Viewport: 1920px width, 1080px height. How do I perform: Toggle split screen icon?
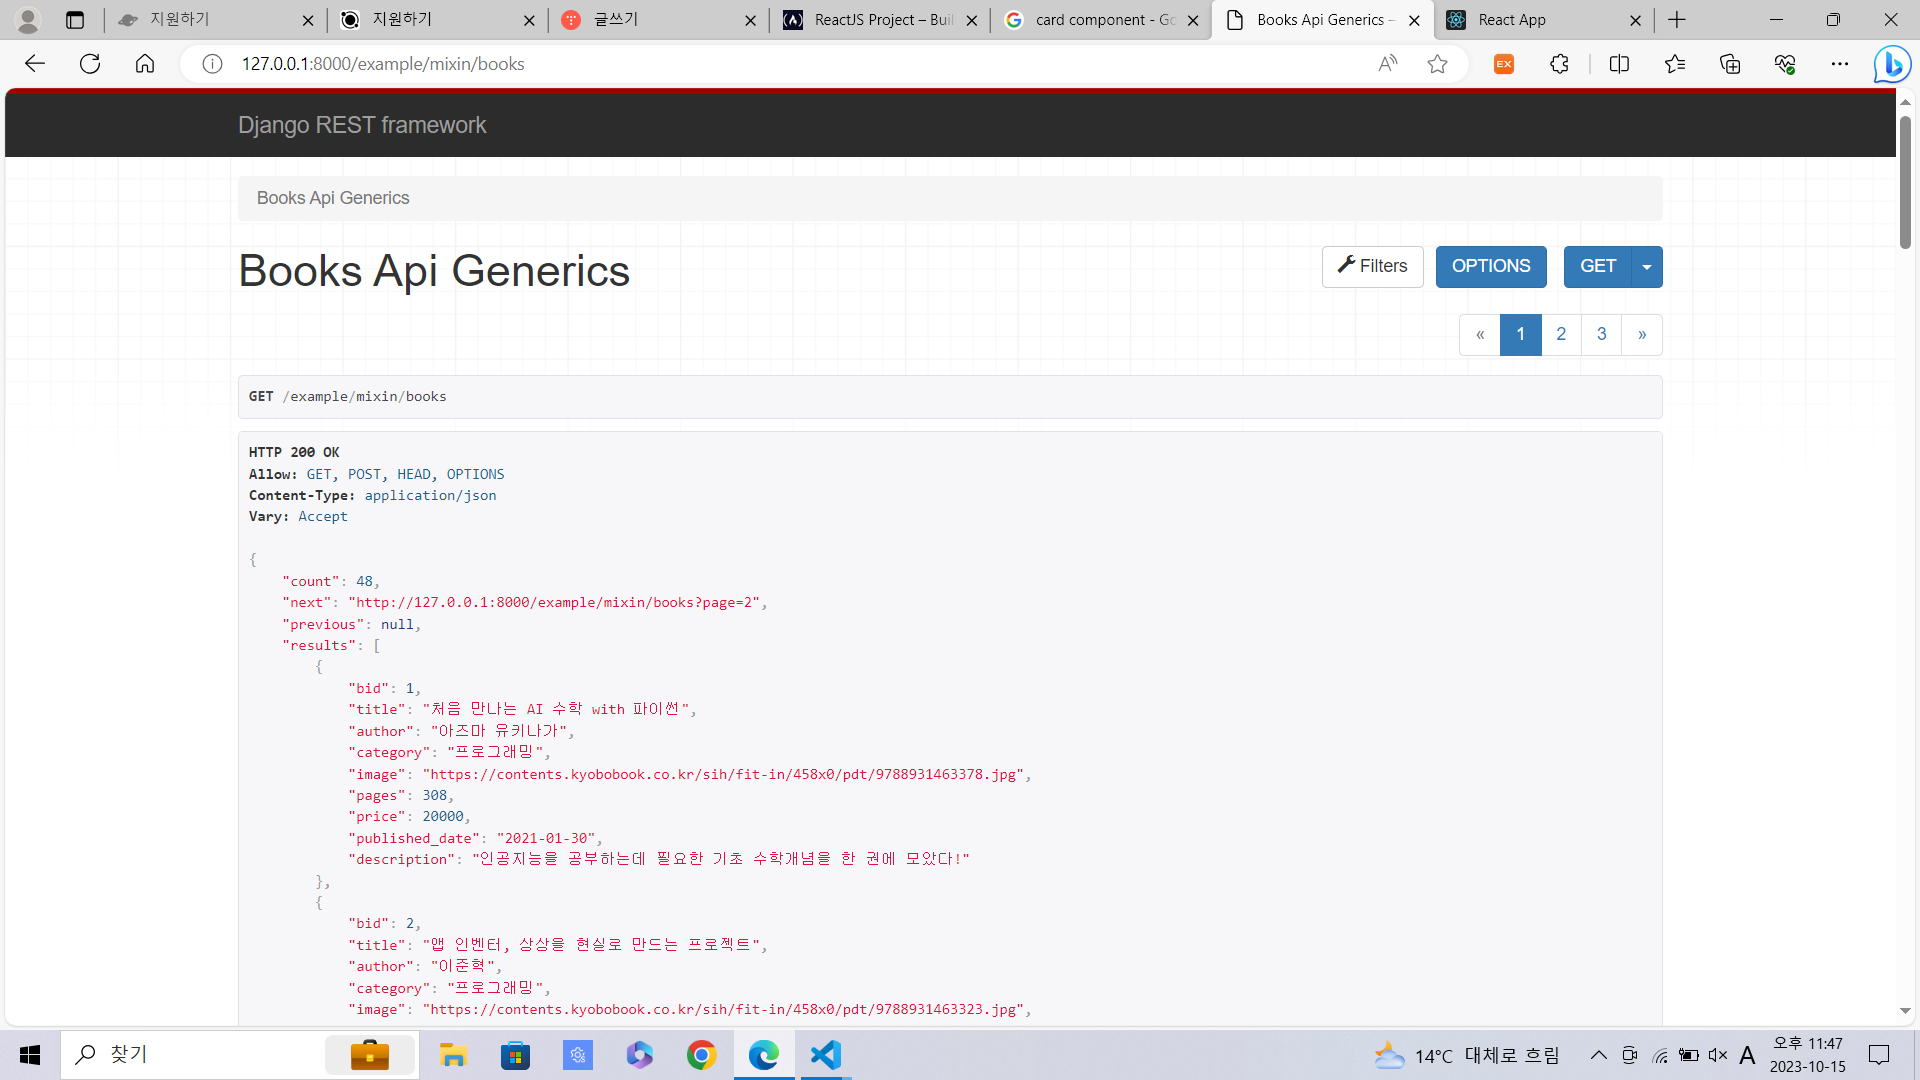(x=1619, y=64)
